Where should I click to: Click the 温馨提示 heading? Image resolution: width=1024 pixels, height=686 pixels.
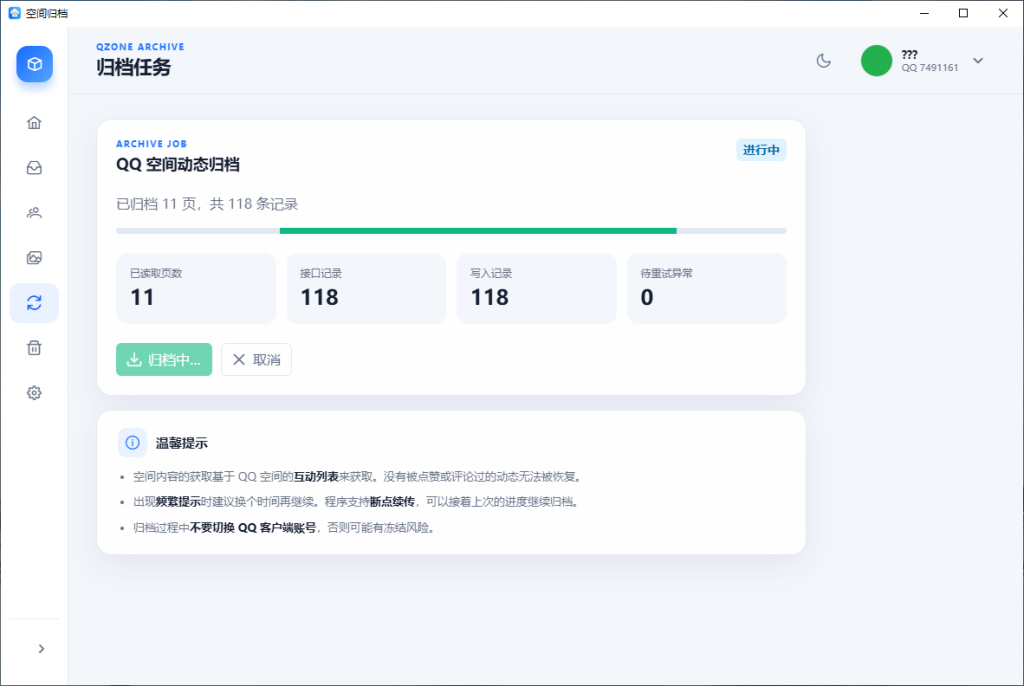pyautogui.click(x=182, y=443)
